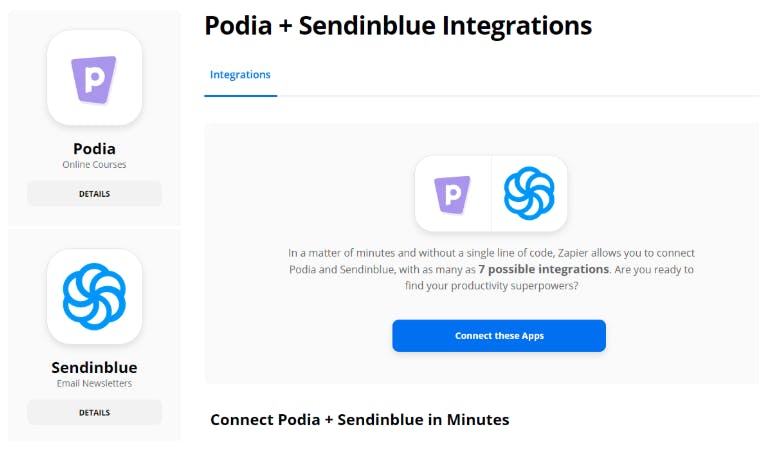This screenshot has height=450, width=770.
Task: Click the Sendinblue logo icon in sidebar
Action: click(94, 296)
